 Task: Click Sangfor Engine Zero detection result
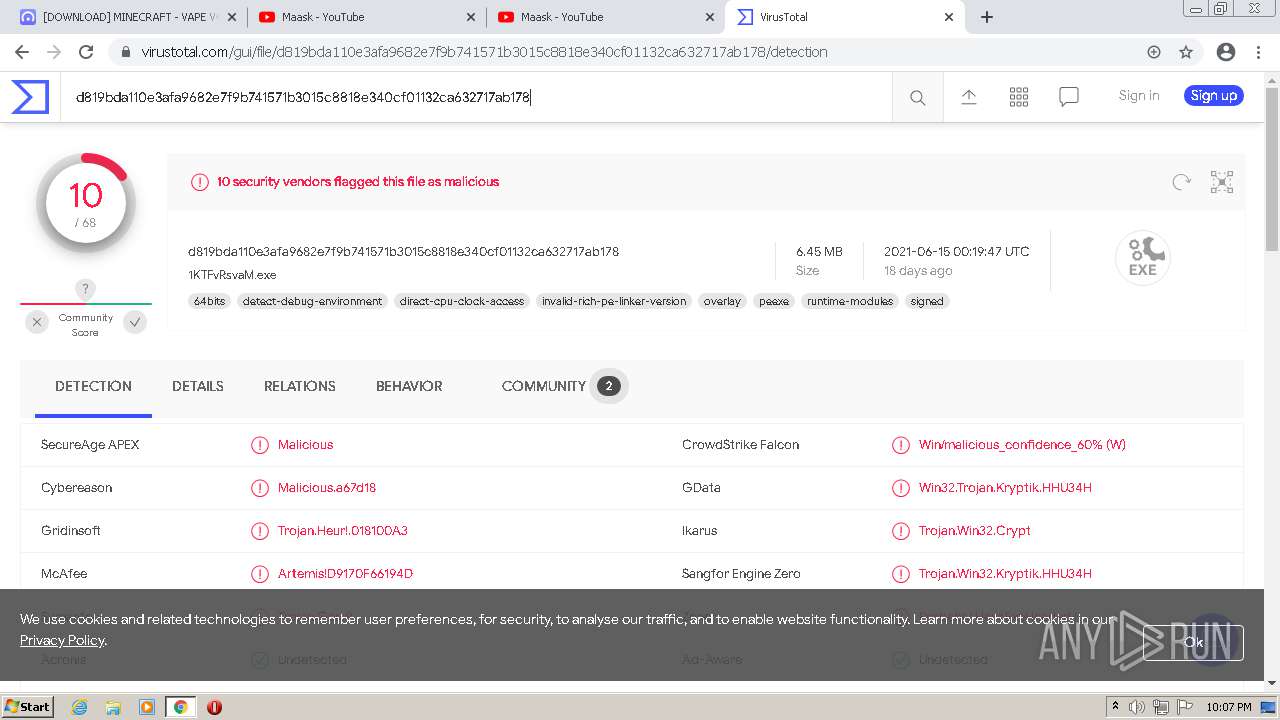click(x=1005, y=574)
